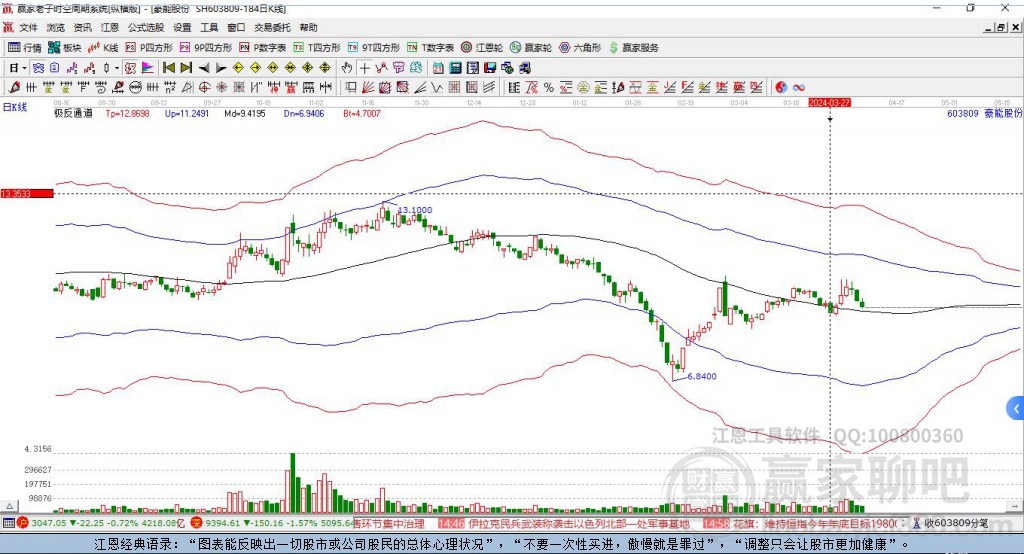Click the Dn=6.9406 indicator value
This screenshot has height=554, width=1024.
304,114
